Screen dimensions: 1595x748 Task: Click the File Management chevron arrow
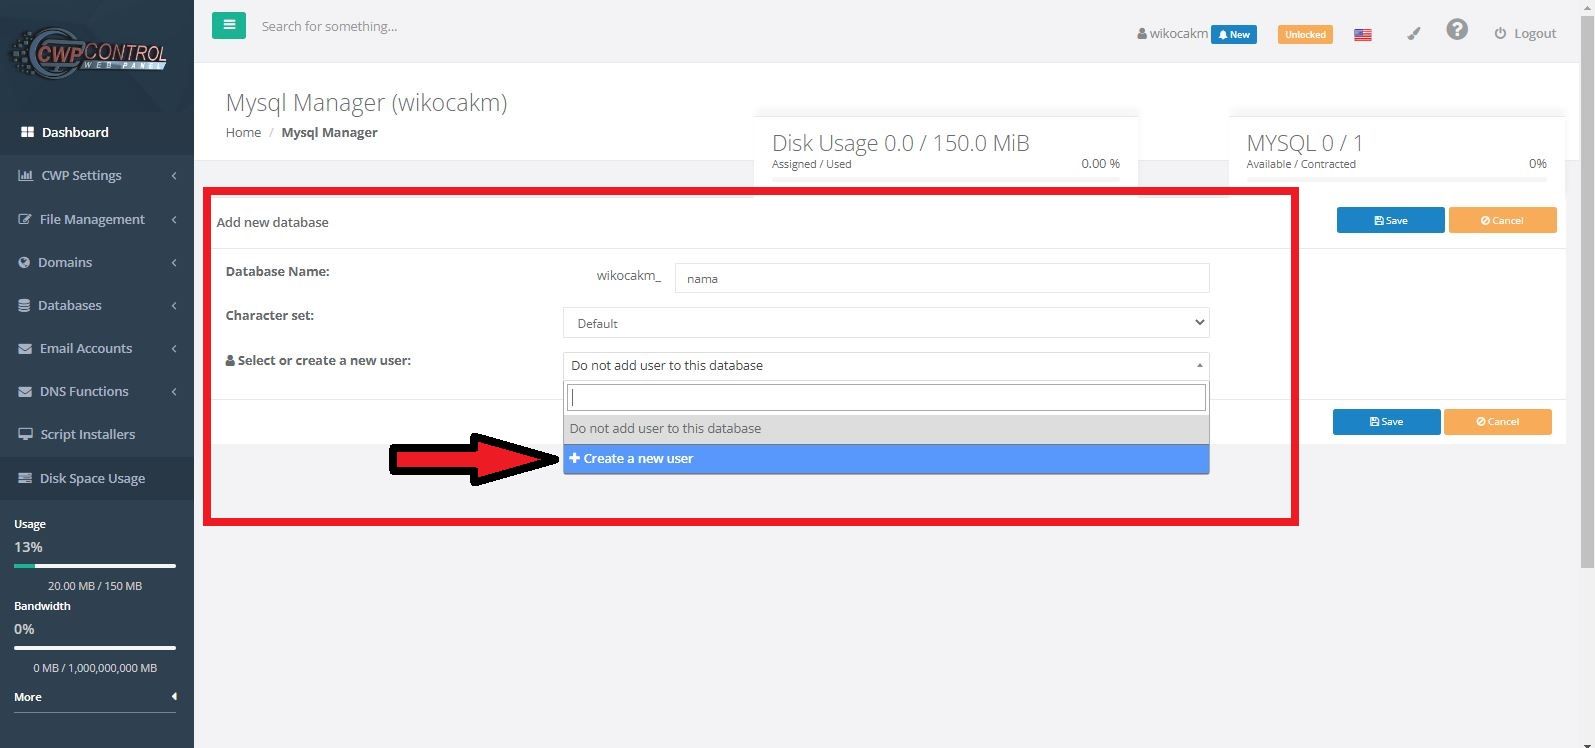[174, 219]
